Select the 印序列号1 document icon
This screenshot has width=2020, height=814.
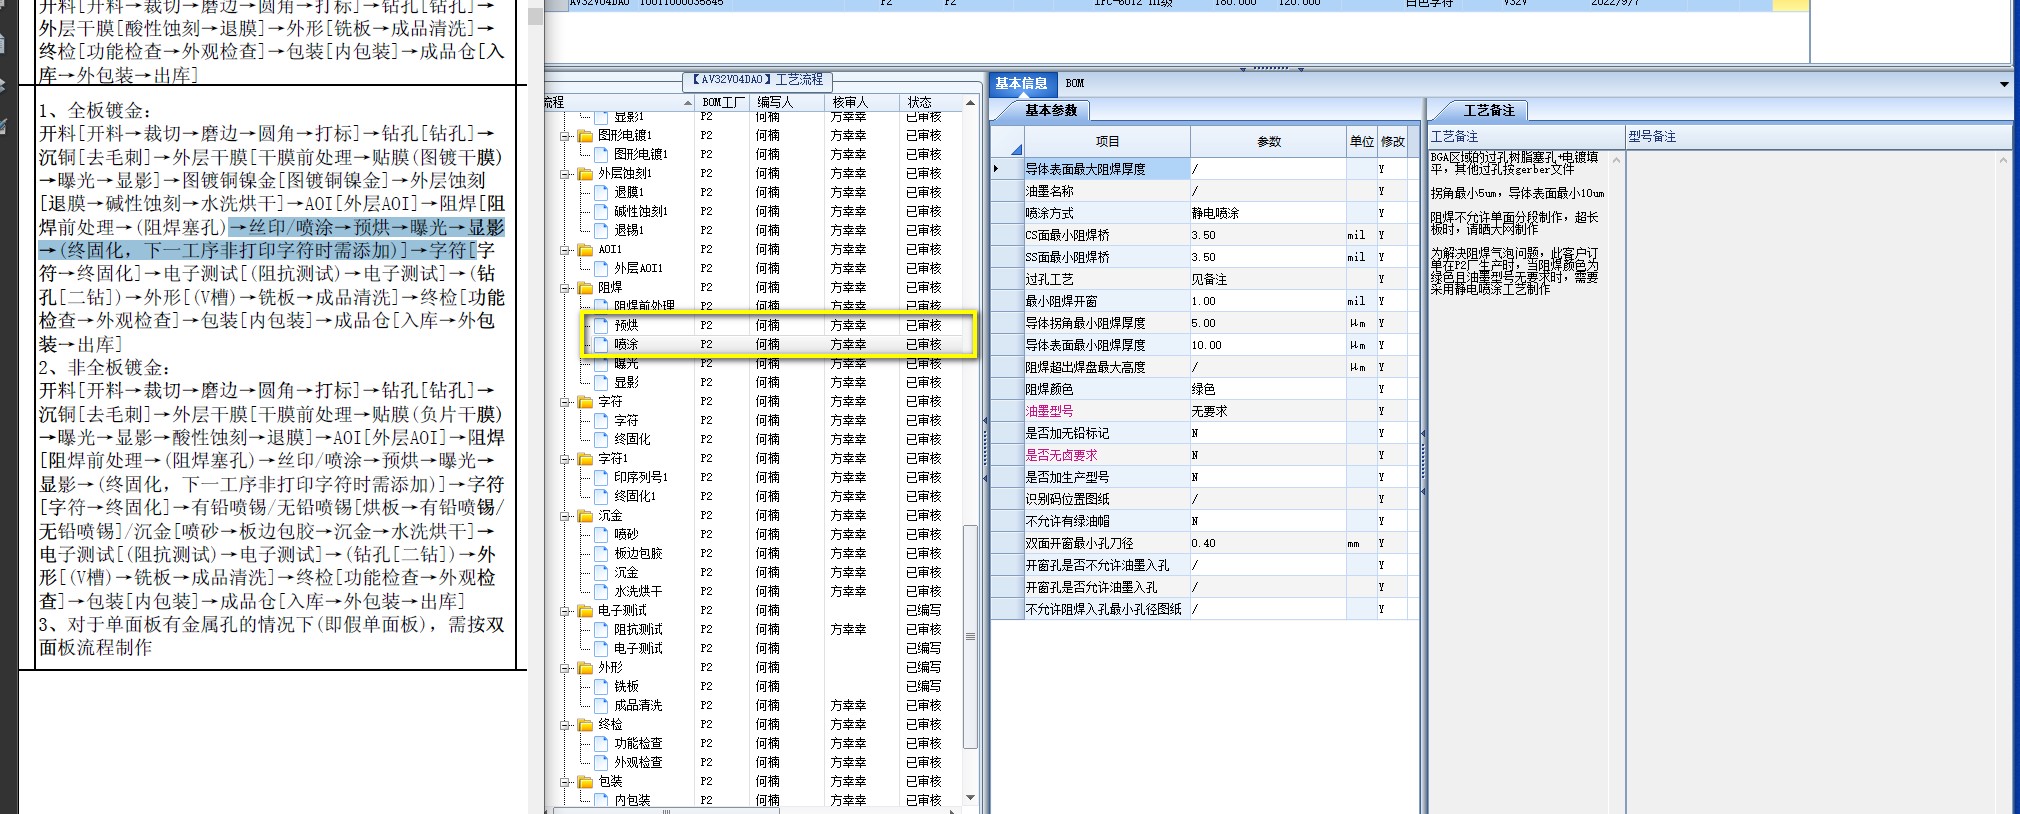pyautogui.click(x=601, y=478)
